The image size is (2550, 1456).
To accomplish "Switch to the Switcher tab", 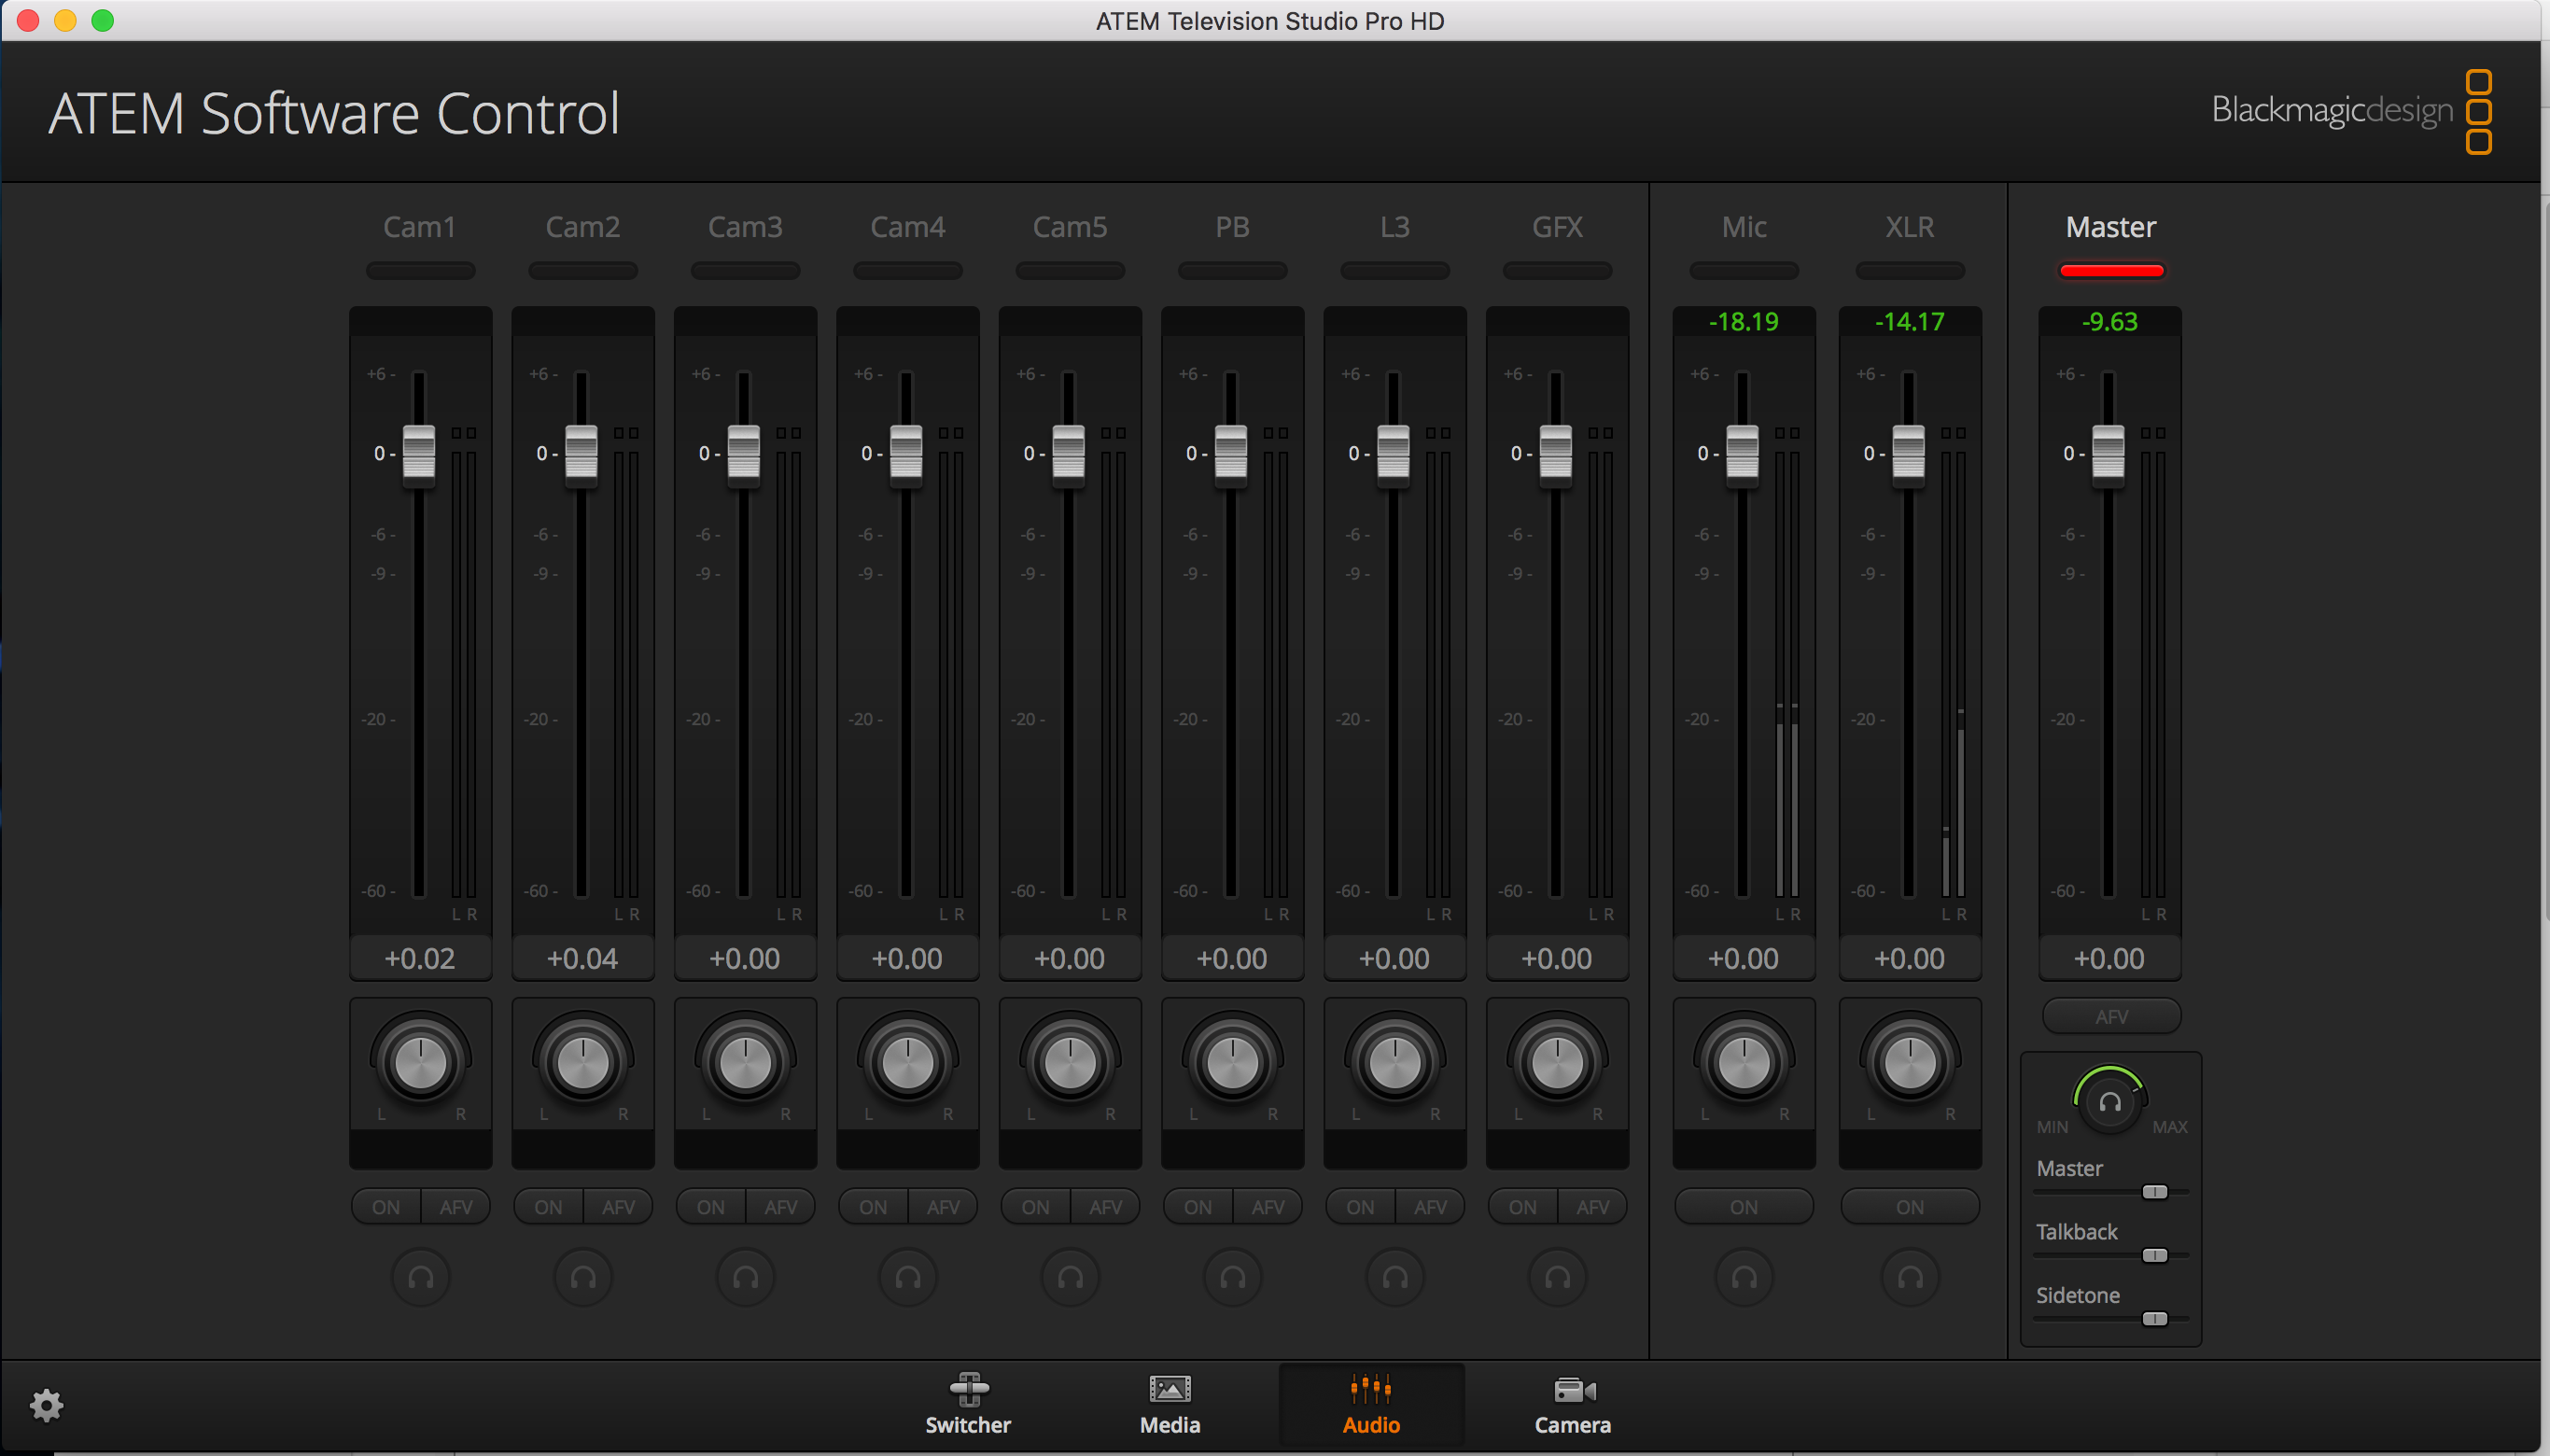I will coord(968,1404).
